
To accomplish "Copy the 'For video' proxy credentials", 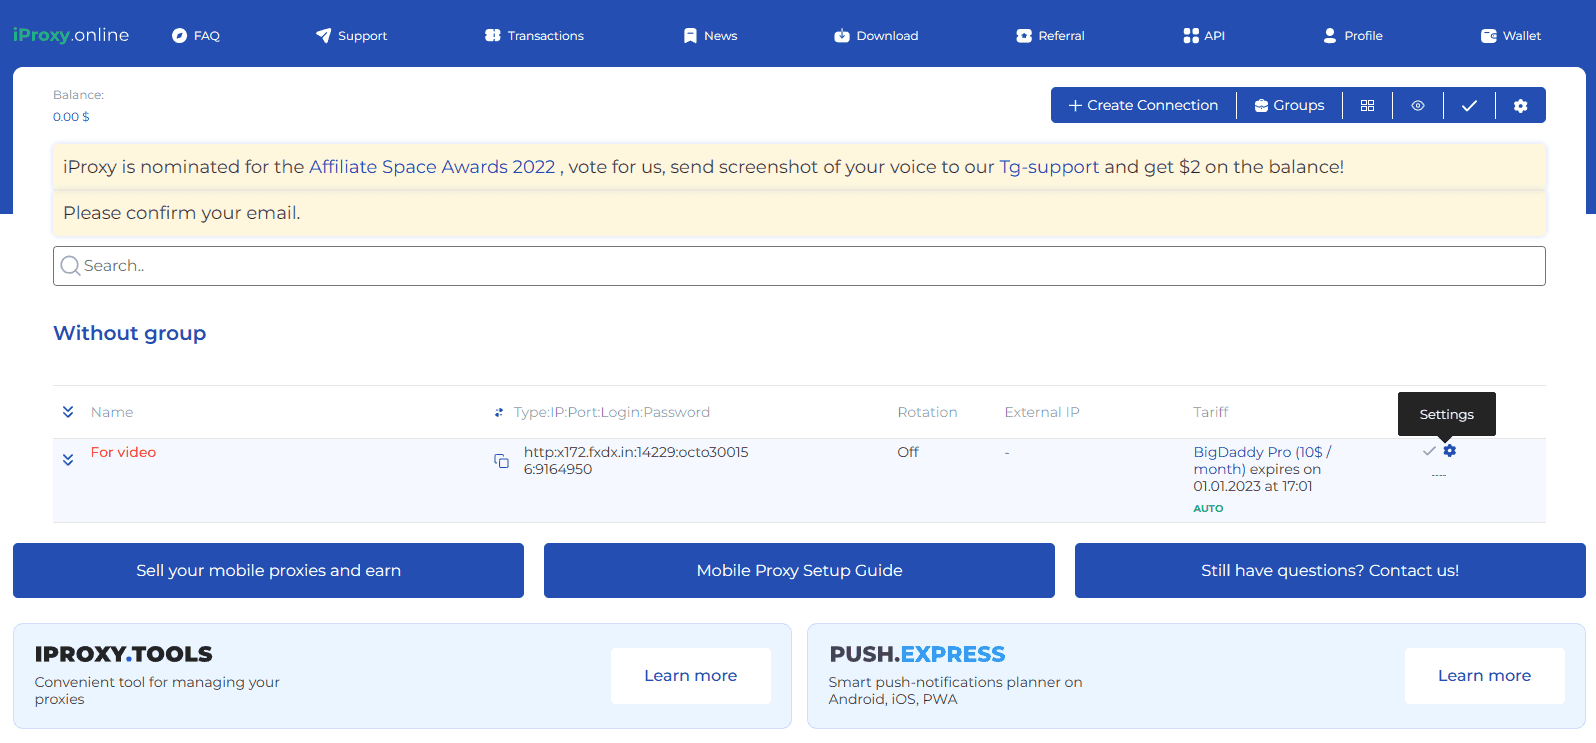I will tap(501, 461).
